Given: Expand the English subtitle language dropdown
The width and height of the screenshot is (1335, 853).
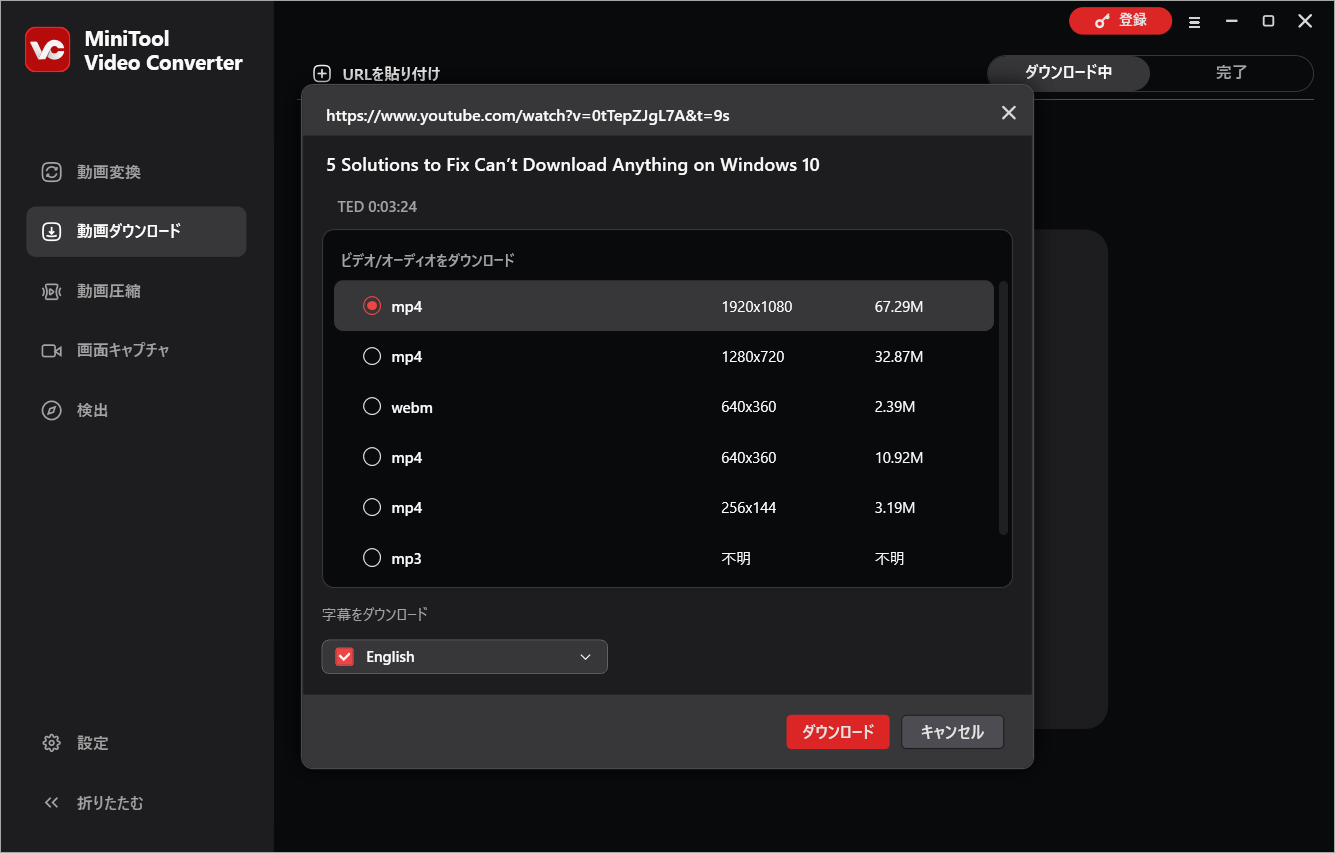Looking at the screenshot, I should point(585,657).
